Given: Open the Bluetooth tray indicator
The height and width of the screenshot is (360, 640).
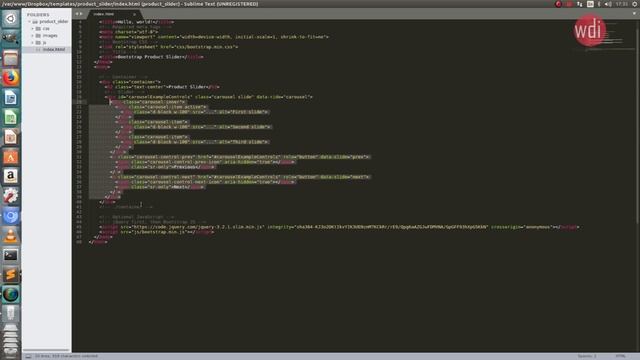Looking at the screenshot, I should pyautogui.click(x=599, y=4).
